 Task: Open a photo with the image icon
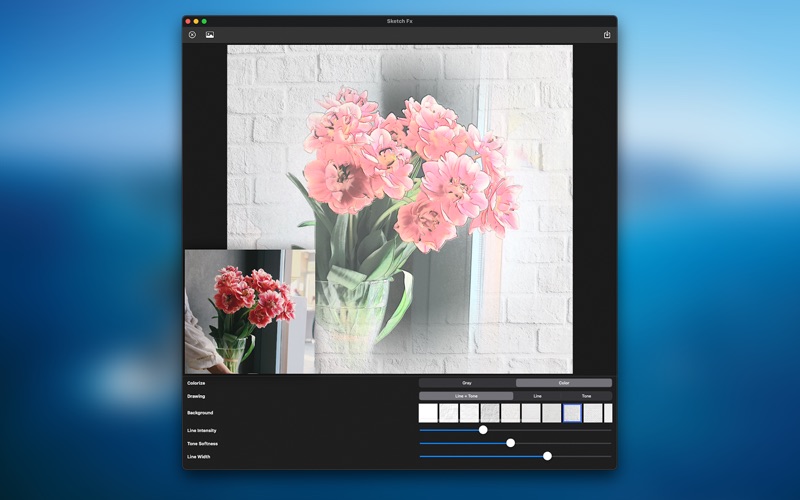click(210, 35)
